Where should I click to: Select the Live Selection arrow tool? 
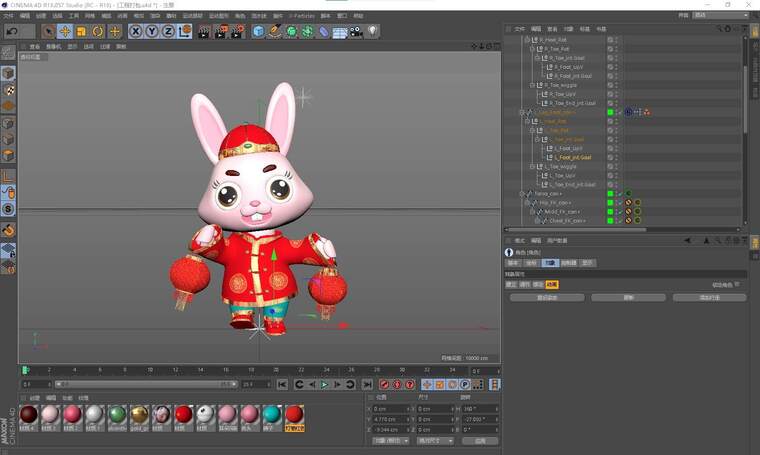tap(48, 31)
